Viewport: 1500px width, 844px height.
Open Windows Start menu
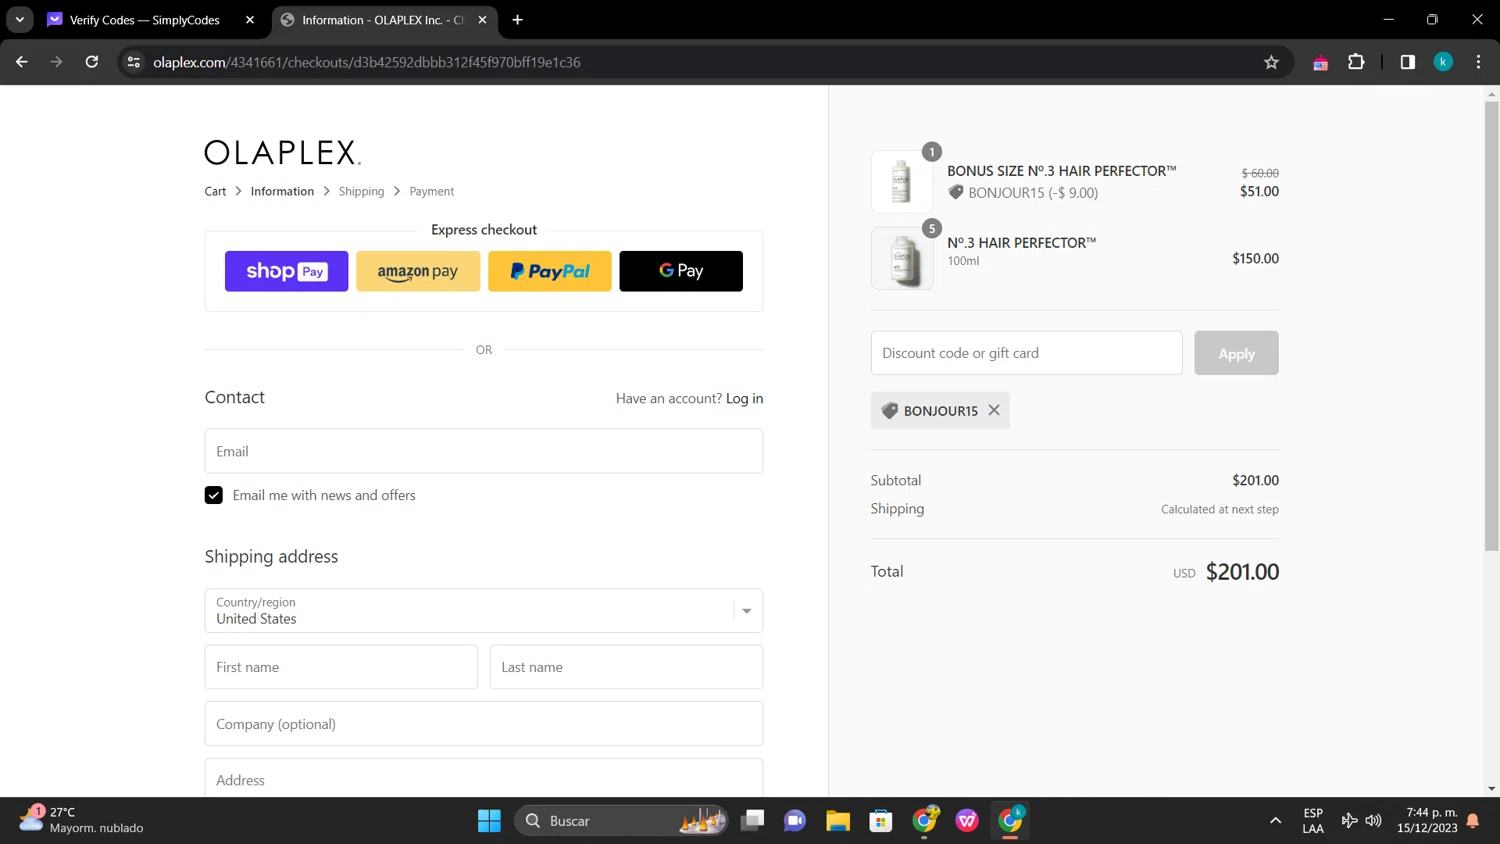(x=489, y=821)
